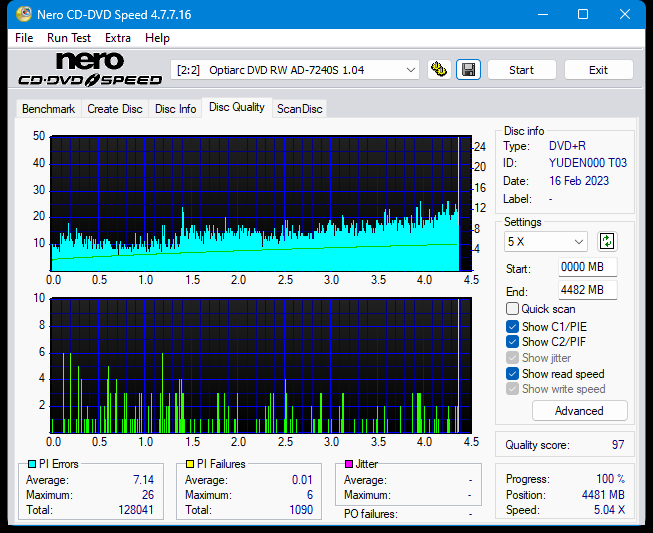Minimize the Nero window

[x=543, y=15]
